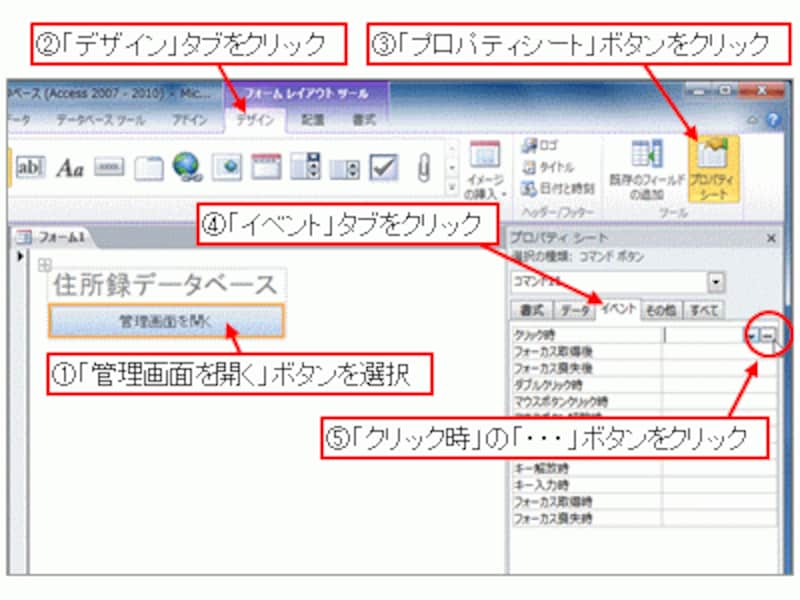
Task: Select the web browser control icon
Action: coord(227,167)
